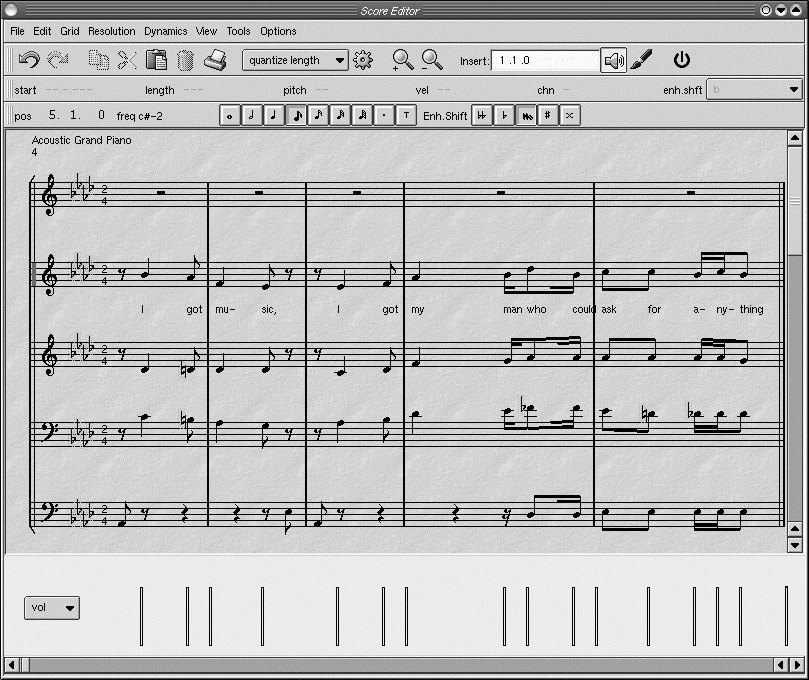Image resolution: width=809 pixels, height=680 pixels.
Task: Open the quantize length dropdown
Action: point(293,60)
